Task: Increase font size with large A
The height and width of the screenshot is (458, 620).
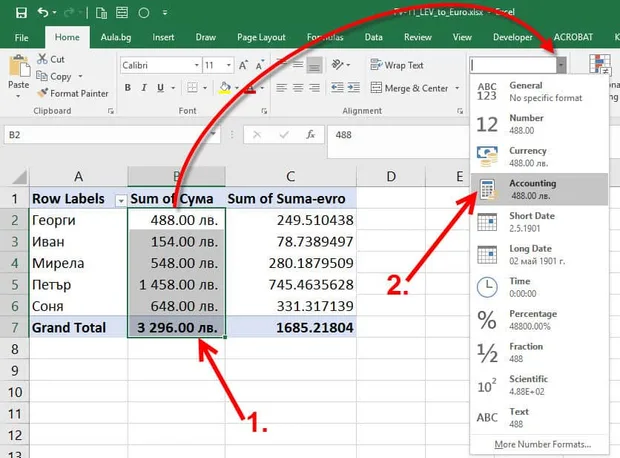Action: point(243,65)
